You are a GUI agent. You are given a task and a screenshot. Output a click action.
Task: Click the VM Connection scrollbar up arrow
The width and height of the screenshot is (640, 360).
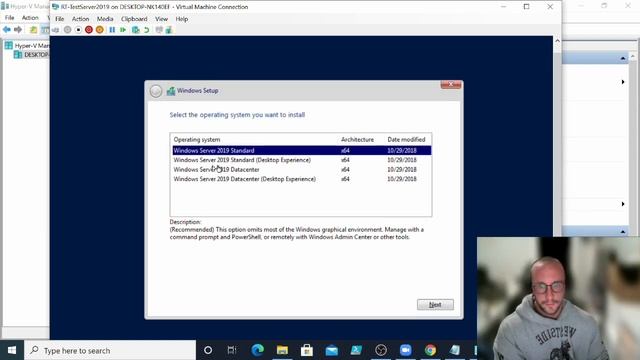pyautogui.click(x=557, y=40)
